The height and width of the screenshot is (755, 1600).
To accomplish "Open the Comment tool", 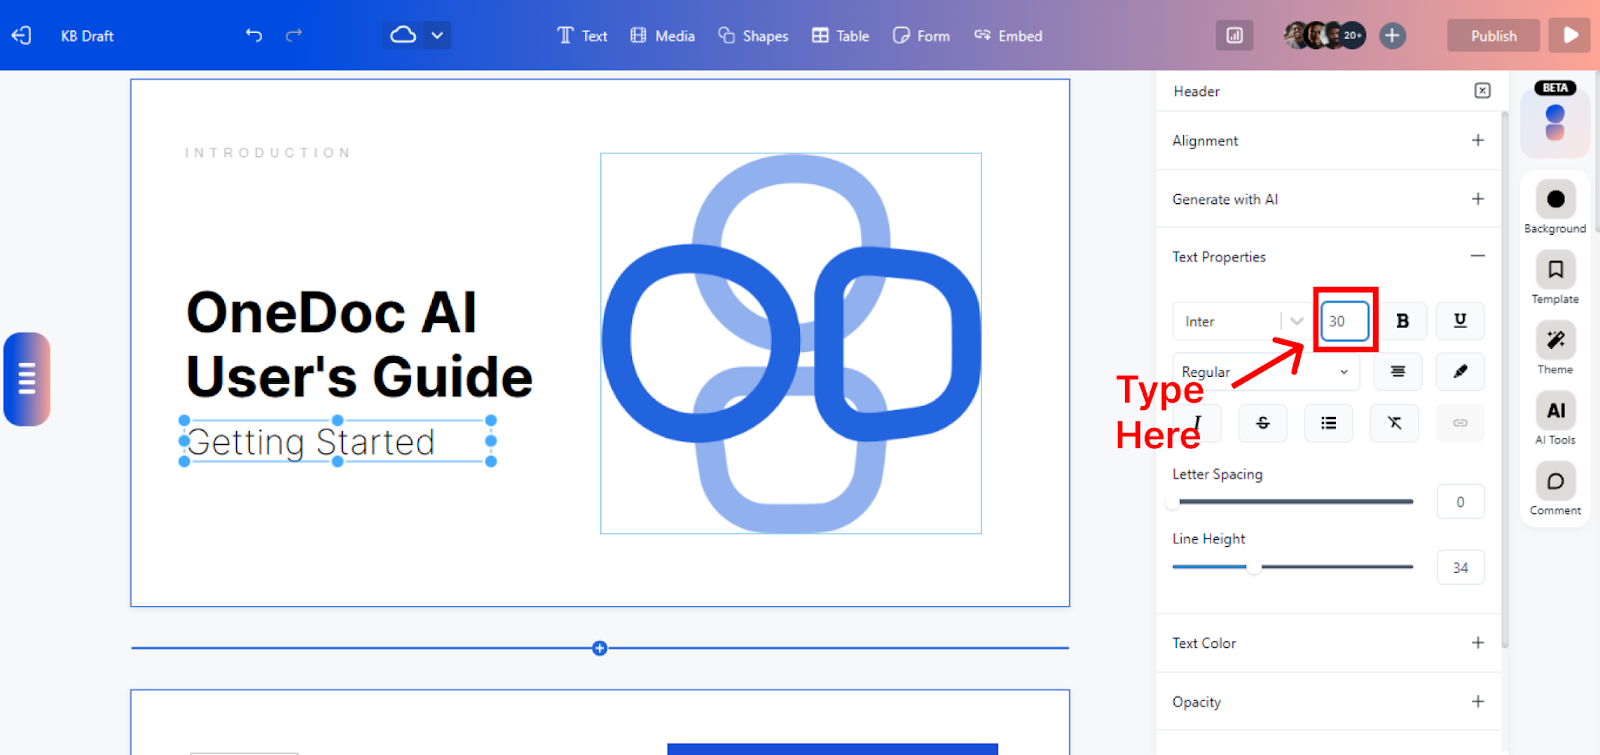I will tap(1555, 489).
